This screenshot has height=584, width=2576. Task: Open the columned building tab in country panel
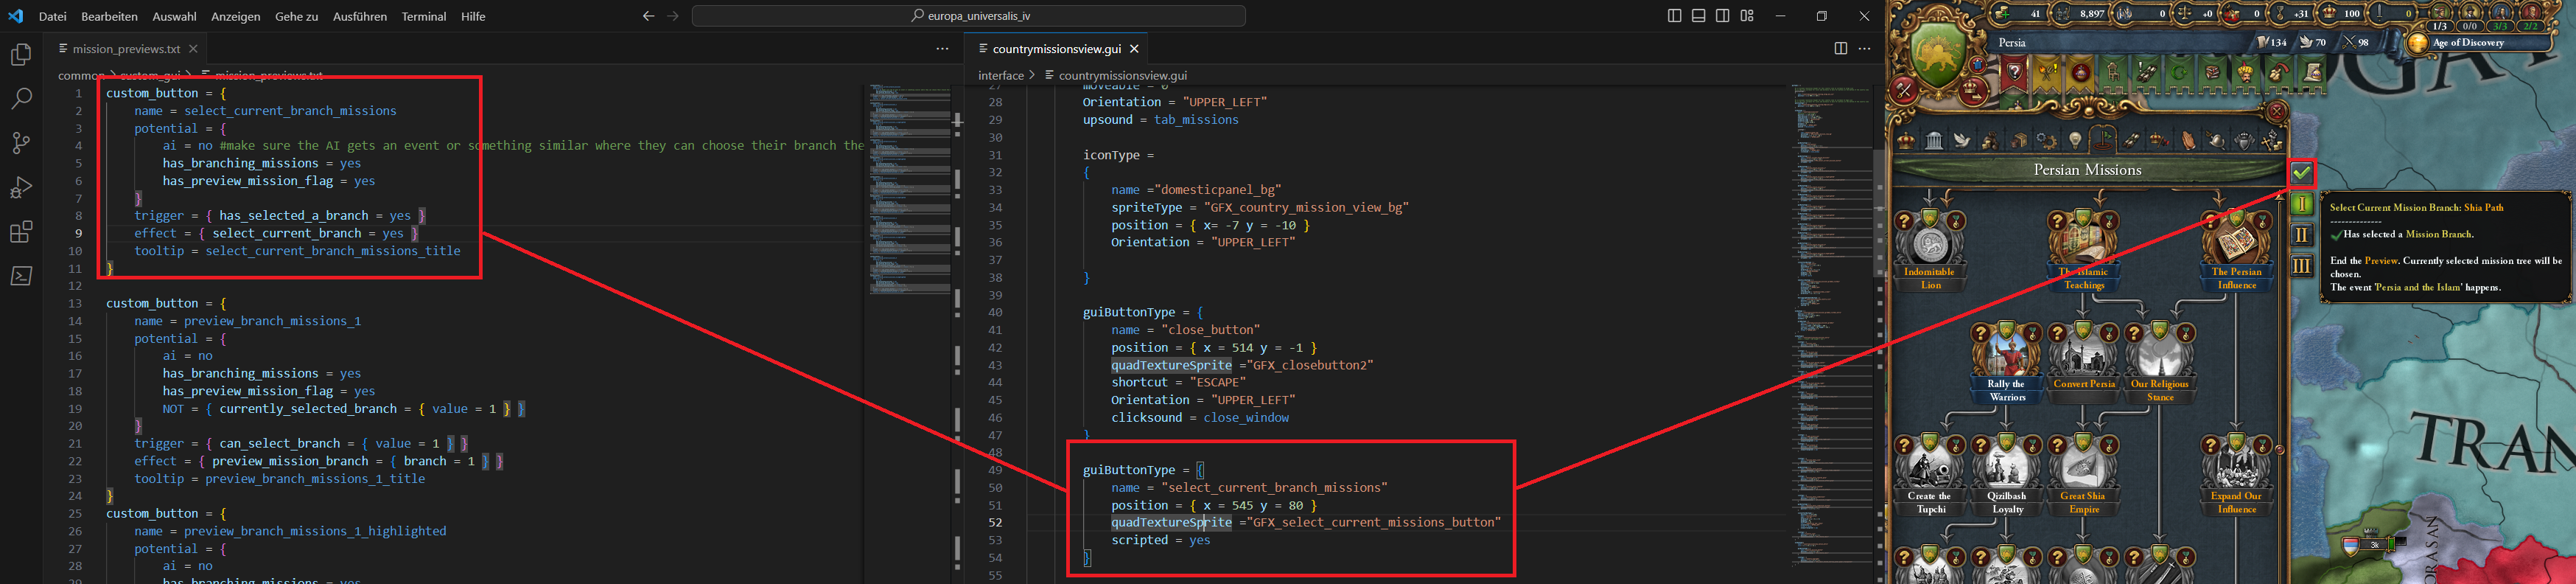1933,140
